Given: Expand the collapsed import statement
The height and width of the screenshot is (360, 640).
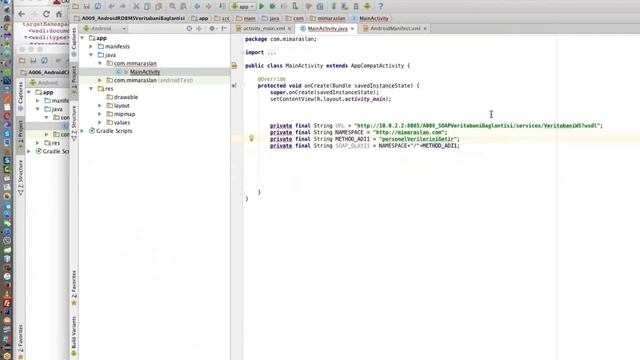Looking at the screenshot, I should [x=271, y=53].
